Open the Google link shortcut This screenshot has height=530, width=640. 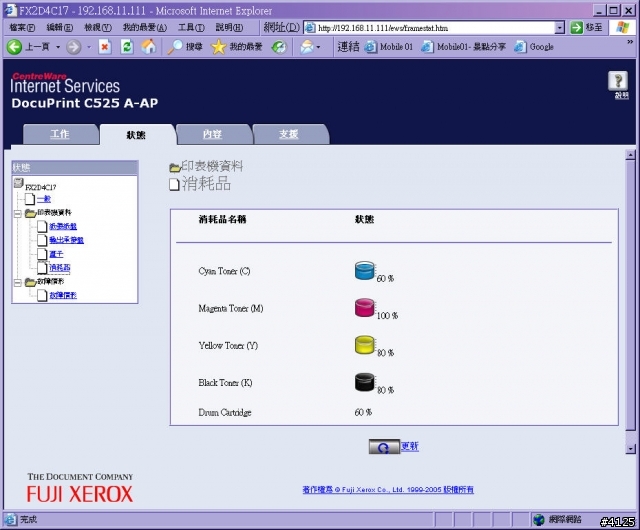(534, 47)
